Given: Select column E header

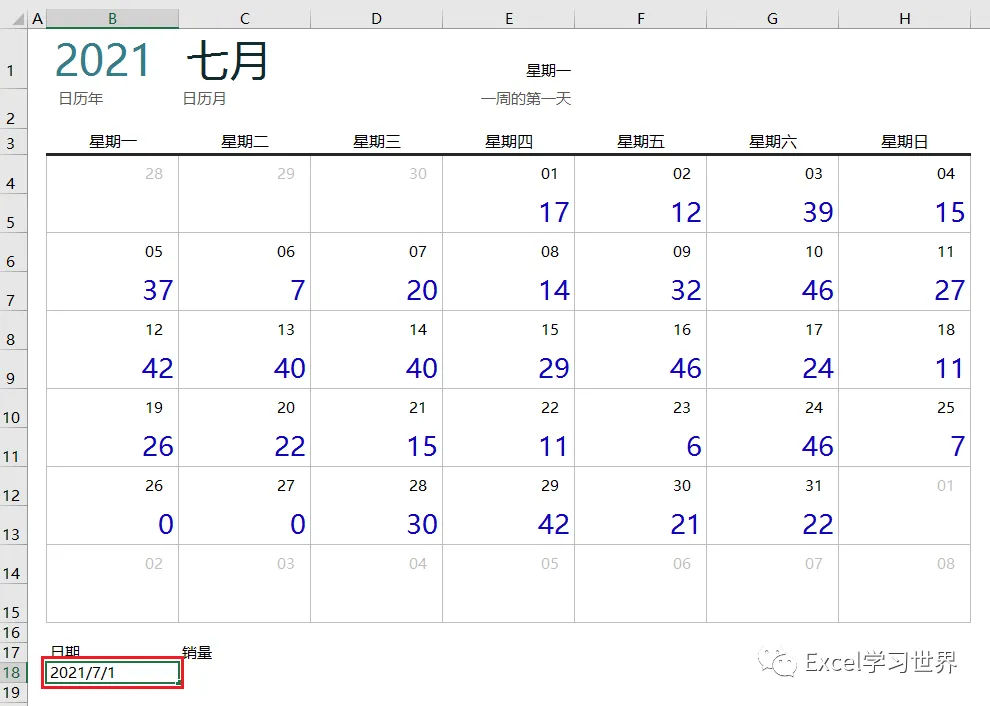Looking at the screenshot, I should [x=509, y=19].
